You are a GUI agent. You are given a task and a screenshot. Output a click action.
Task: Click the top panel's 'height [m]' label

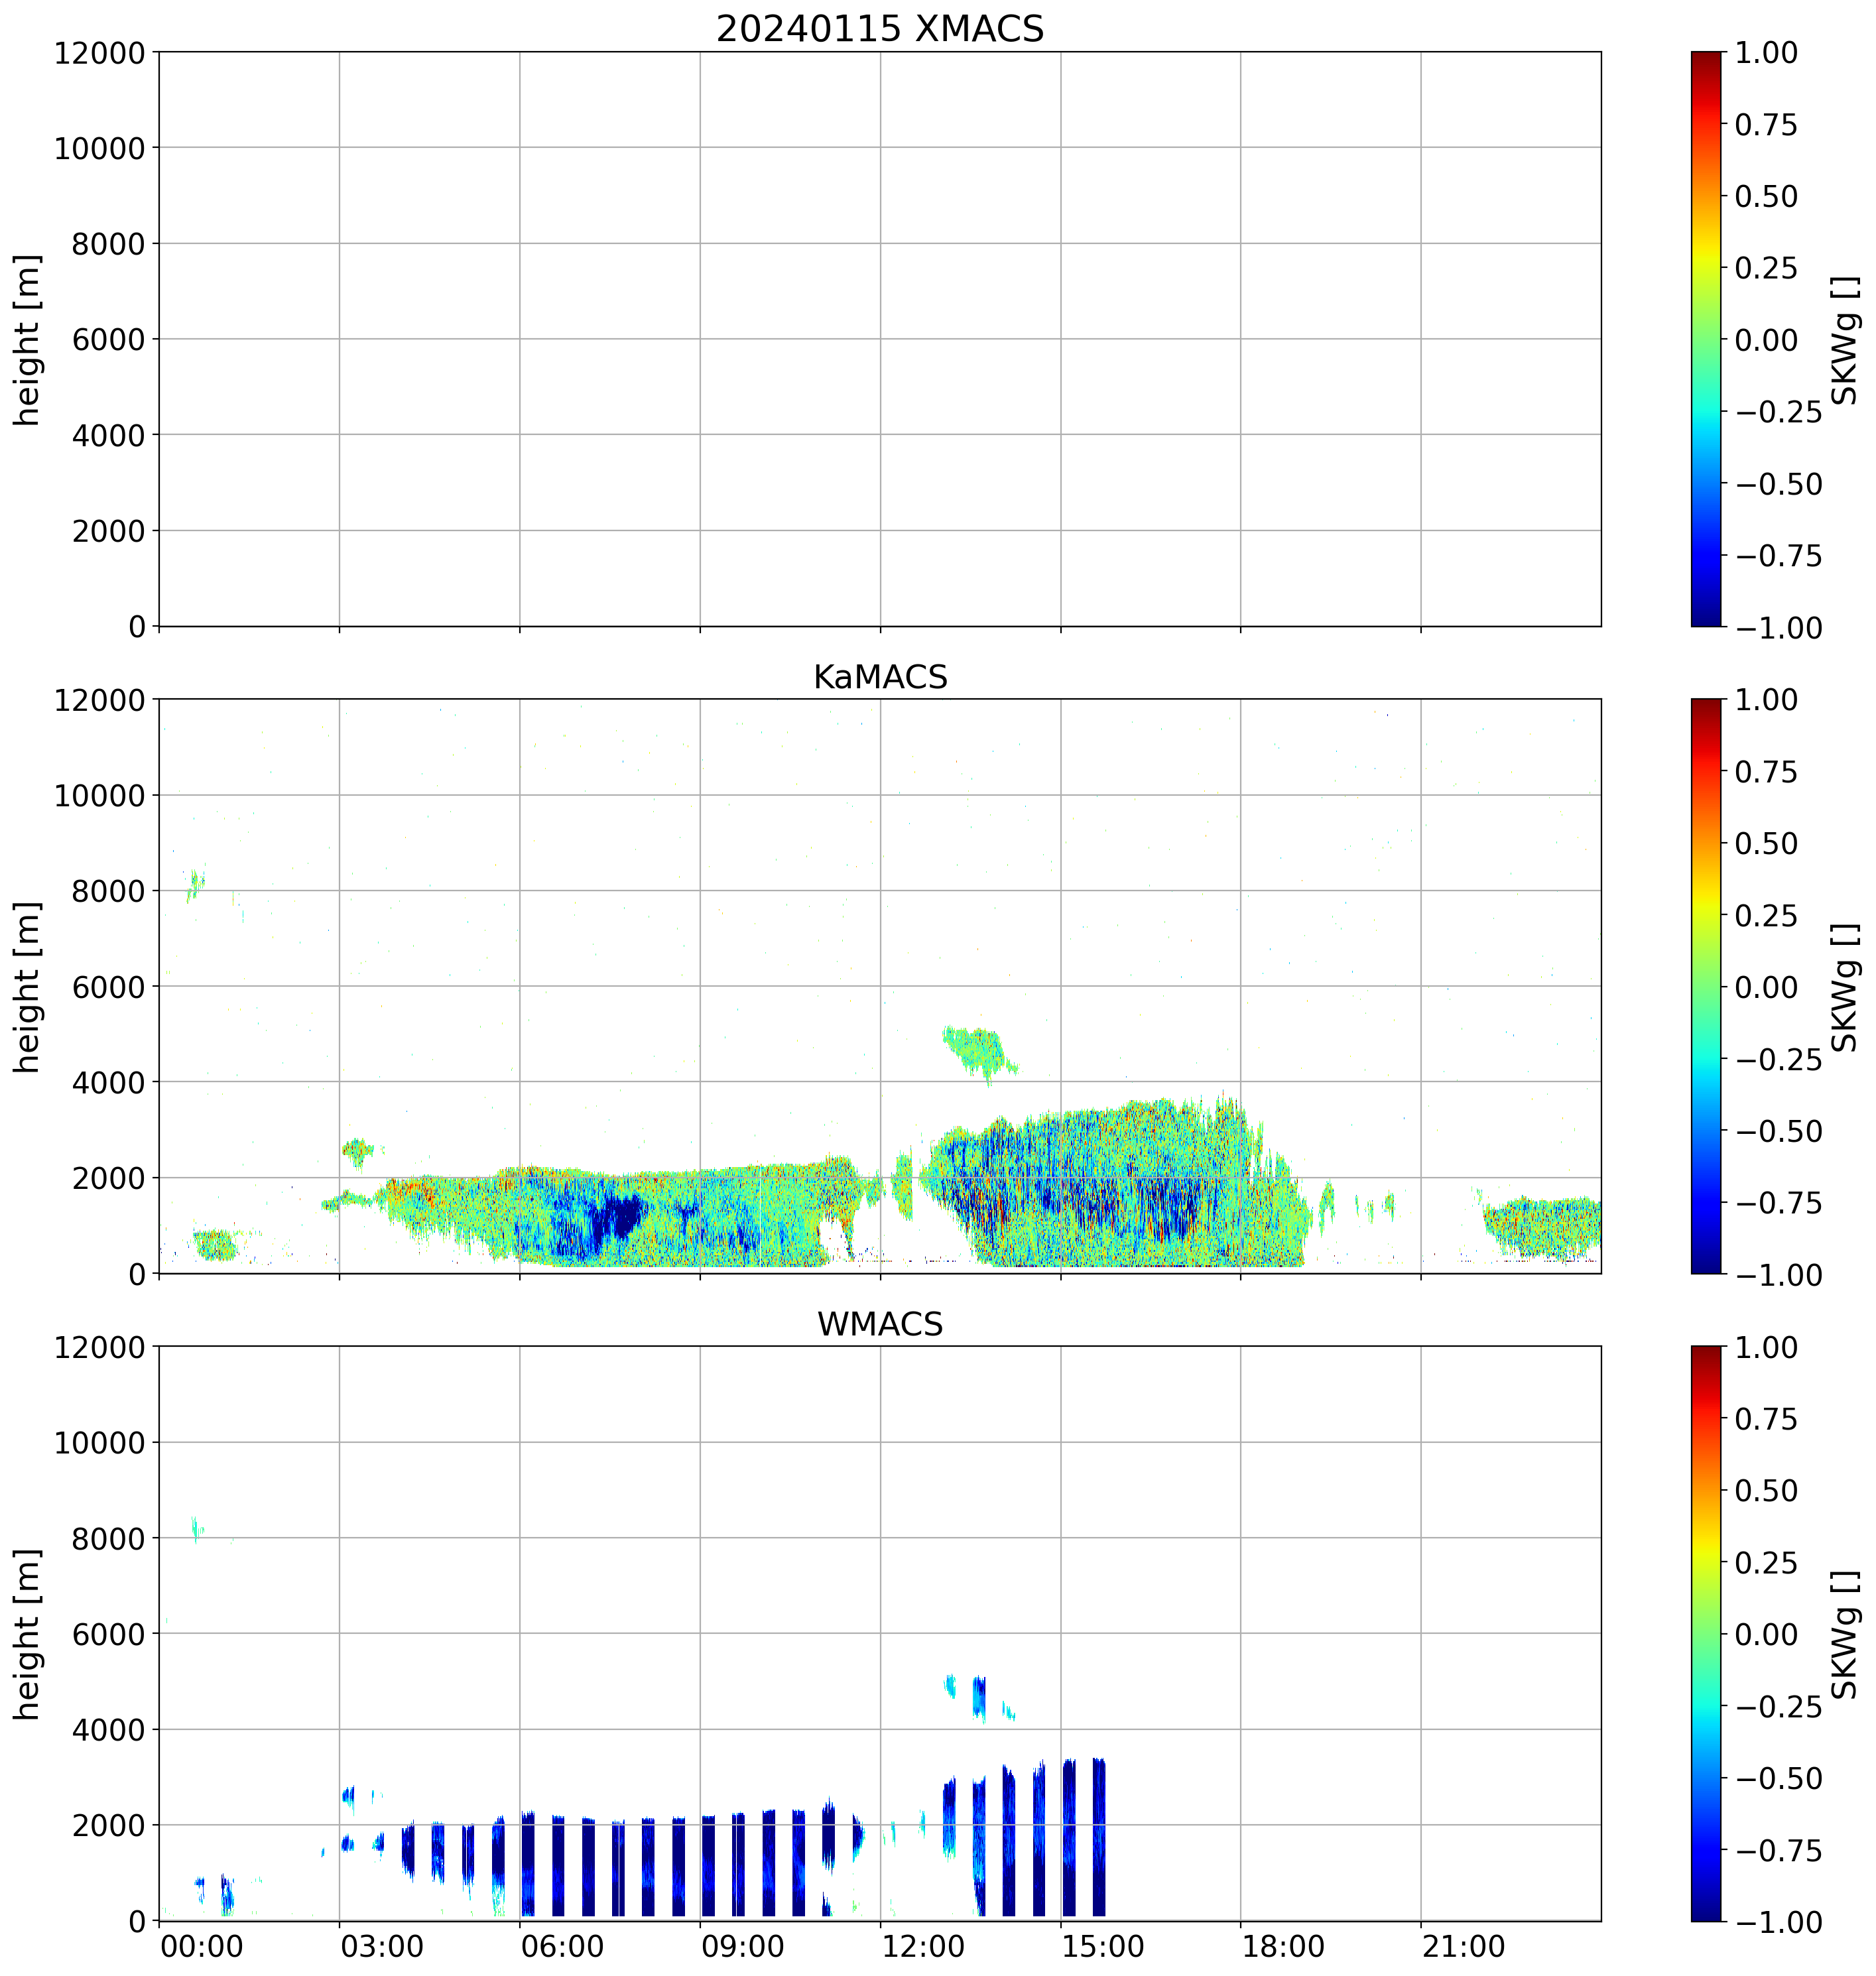(x=27, y=339)
